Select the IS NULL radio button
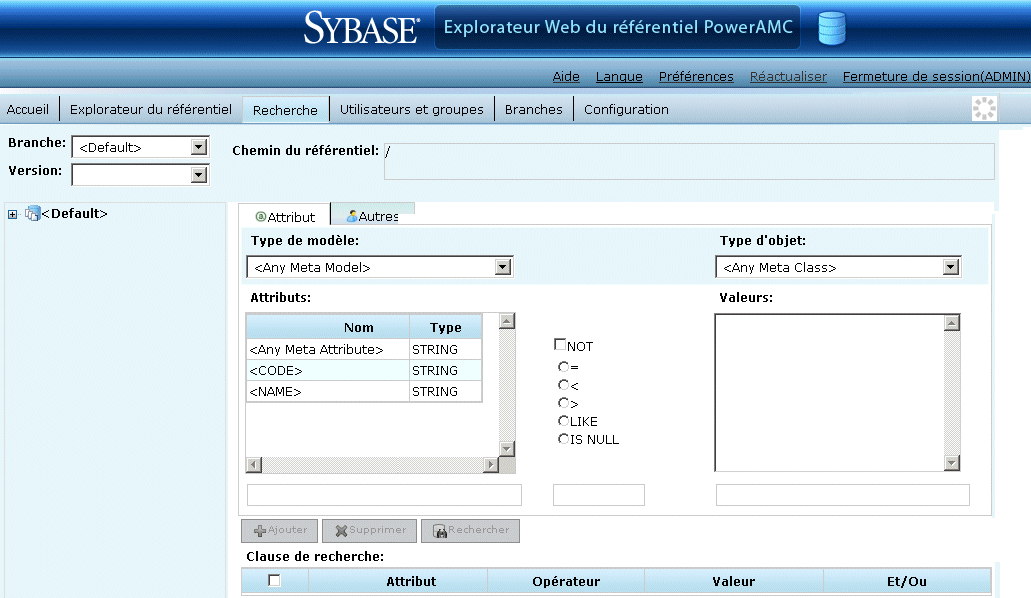 coord(563,438)
